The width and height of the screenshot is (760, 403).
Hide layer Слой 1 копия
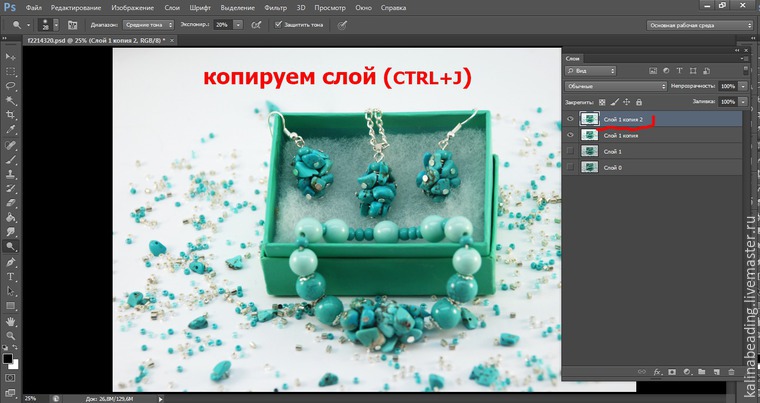[x=570, y=135]
